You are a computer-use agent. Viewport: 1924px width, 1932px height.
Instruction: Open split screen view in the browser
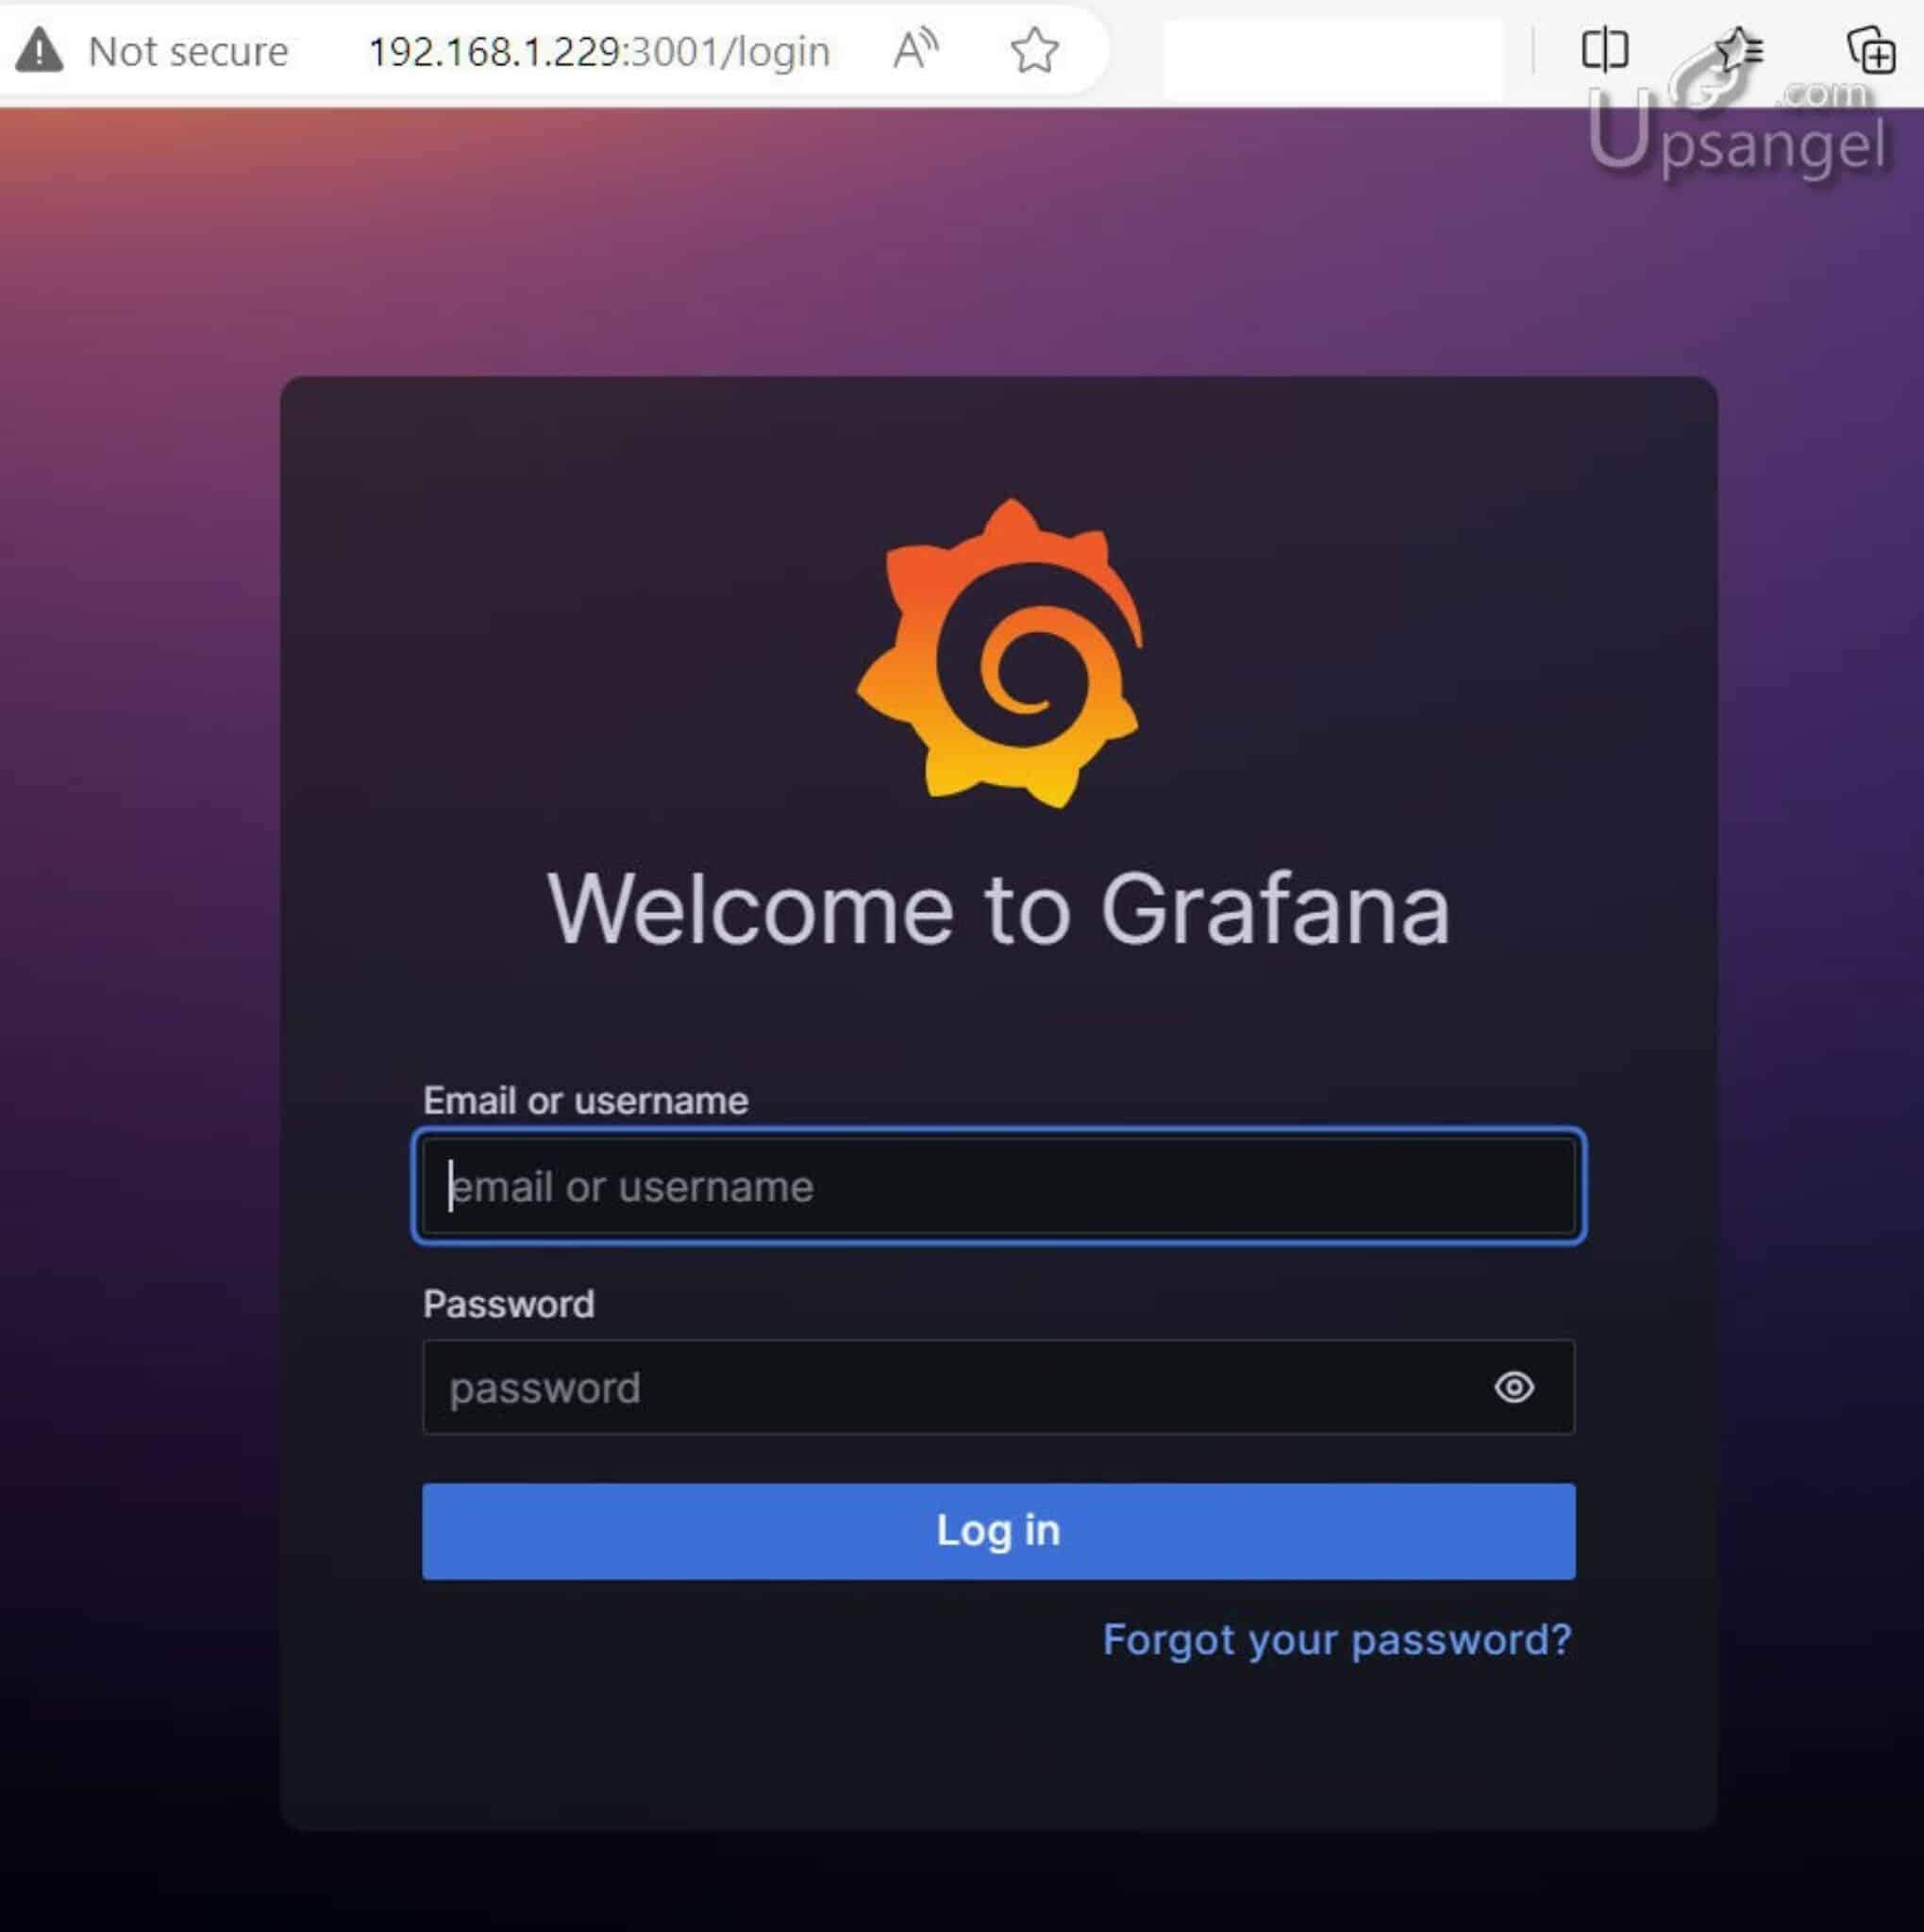pyautogui.click(x=1604, y=49)
